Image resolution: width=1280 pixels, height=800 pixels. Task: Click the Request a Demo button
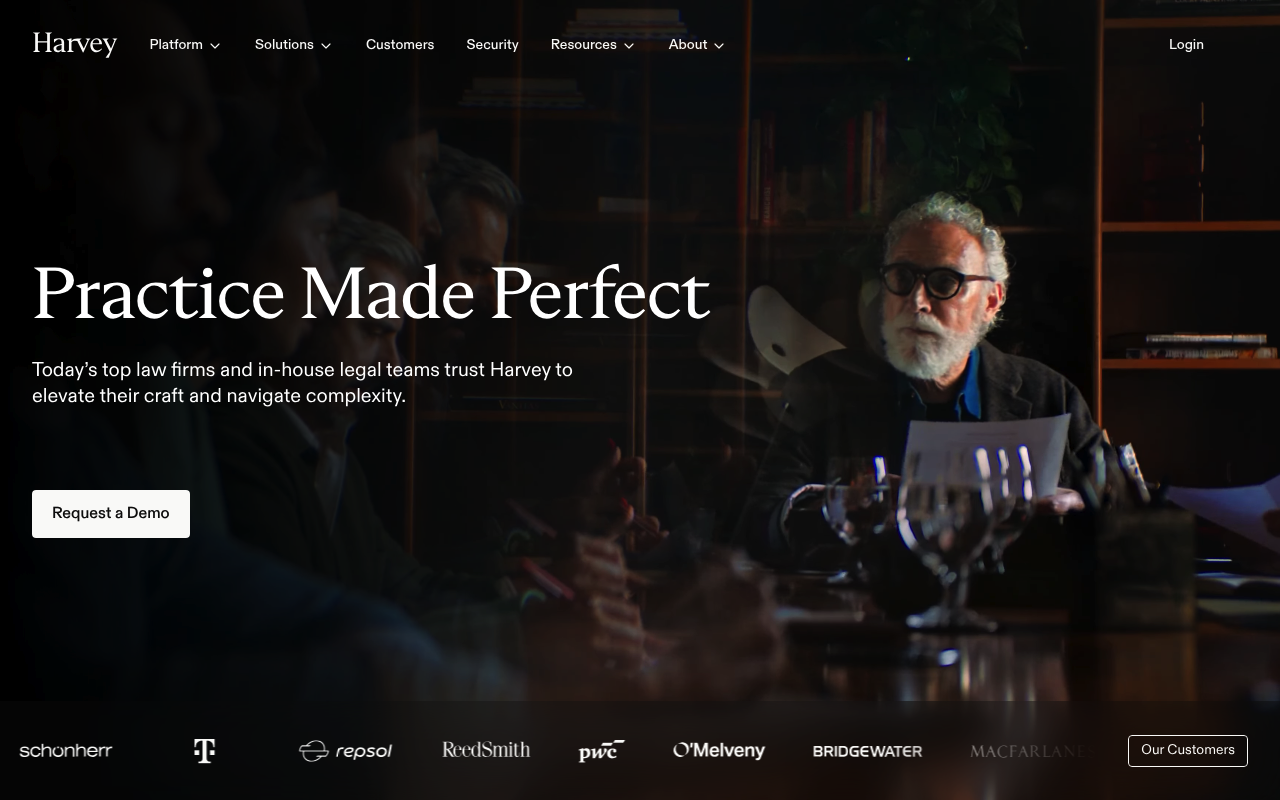[111, 514]
